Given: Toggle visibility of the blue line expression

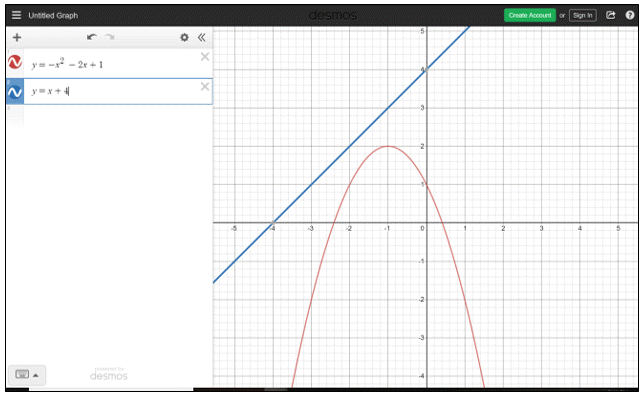Looking at the screenshot, I should tap(15, 92).
